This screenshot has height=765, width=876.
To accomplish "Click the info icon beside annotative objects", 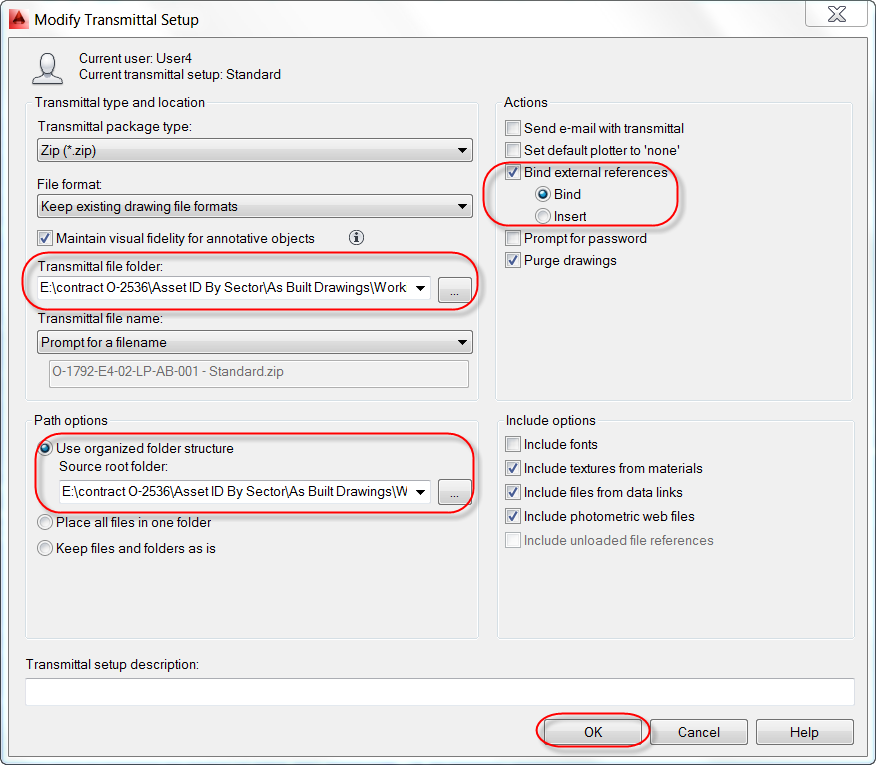I will tap(356, 237).
